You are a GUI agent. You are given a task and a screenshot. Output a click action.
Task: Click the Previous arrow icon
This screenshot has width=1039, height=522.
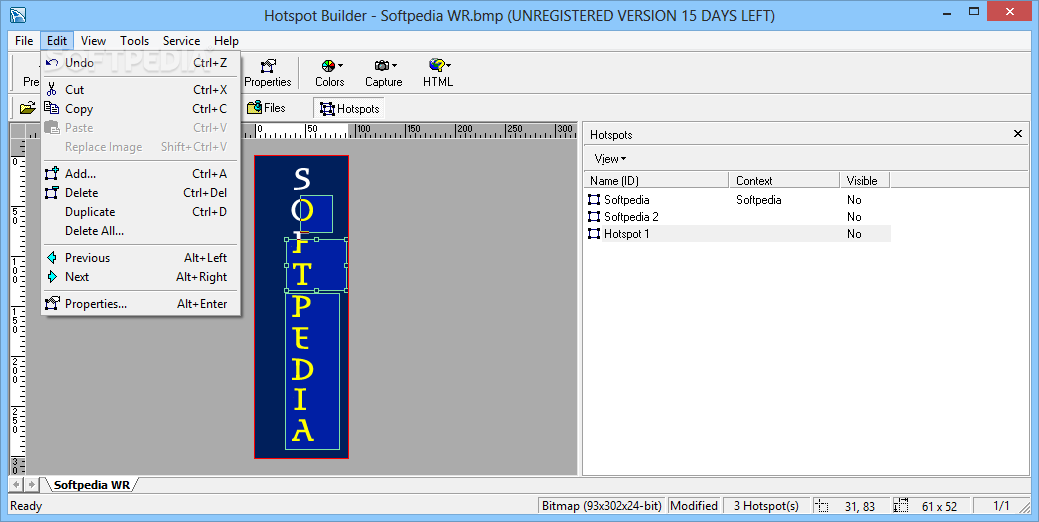click(52, 258)
